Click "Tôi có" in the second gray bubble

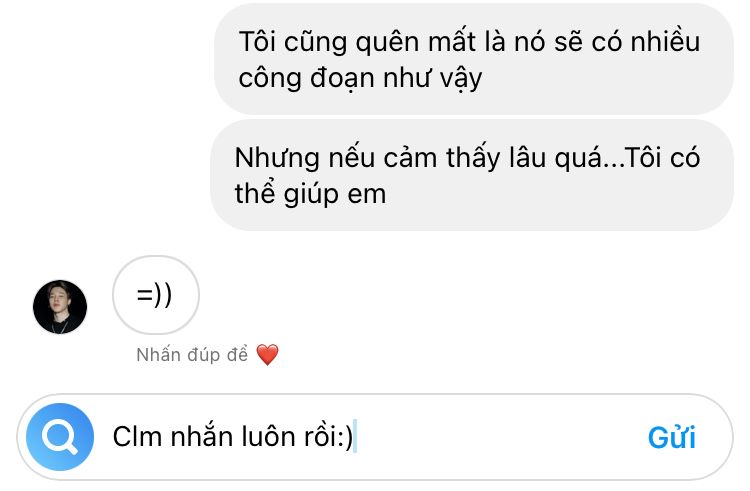[662, 158]
